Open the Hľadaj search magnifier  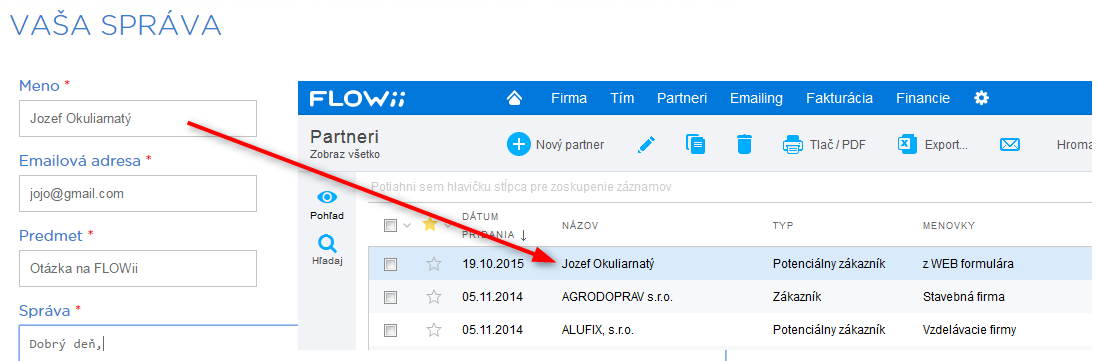click(327, 243)
